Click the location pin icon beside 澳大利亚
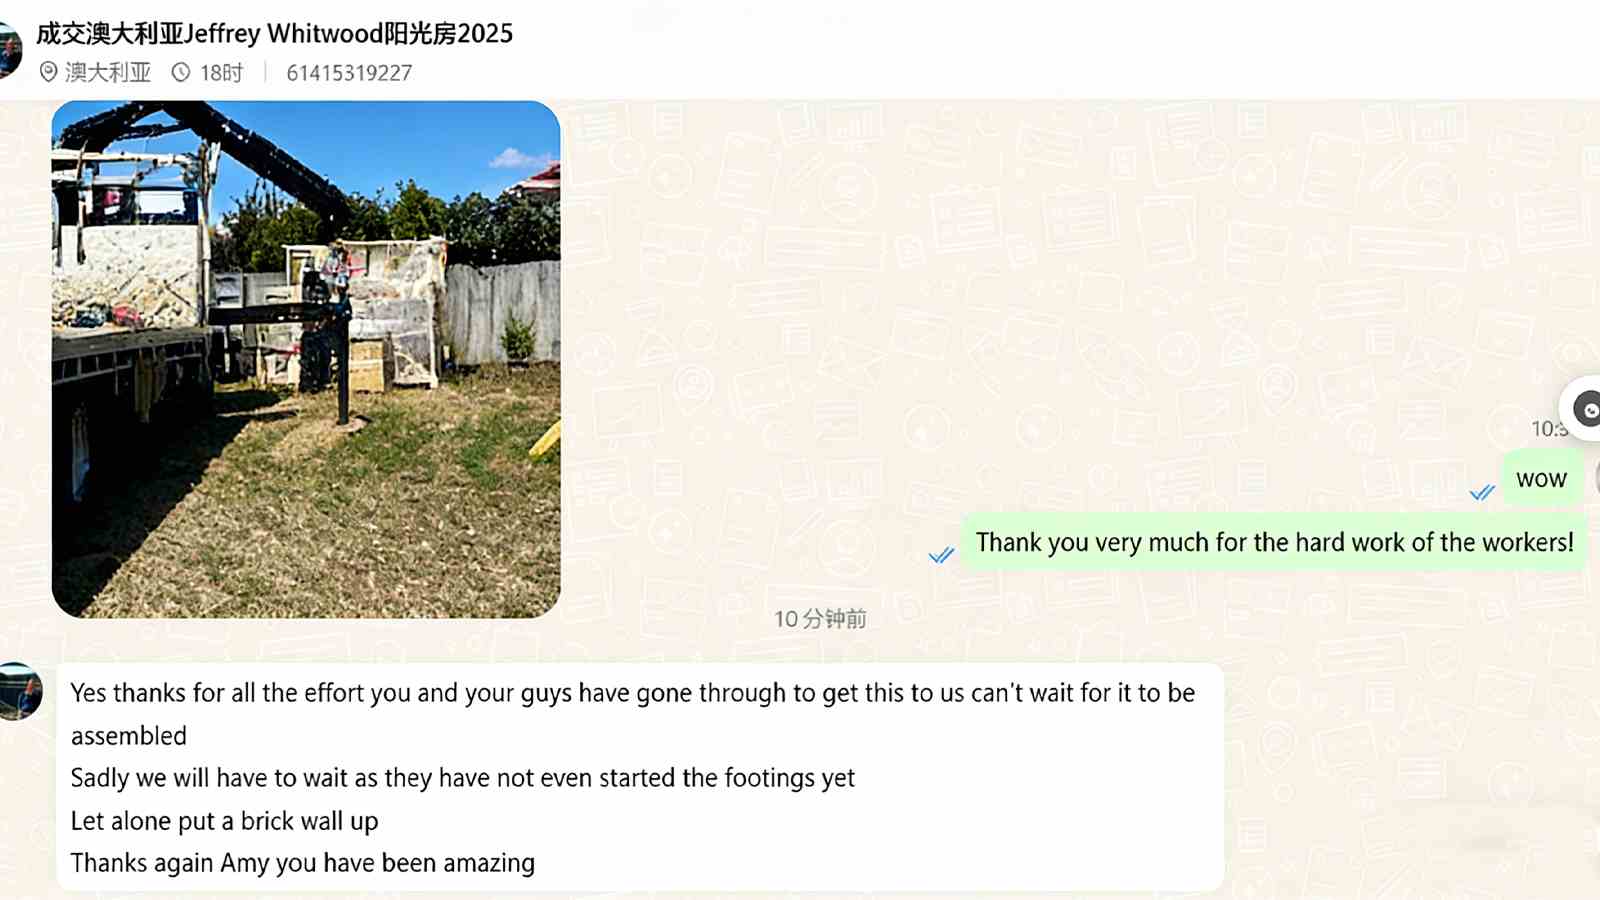The image size is (1600, 900). pos(48,72)
